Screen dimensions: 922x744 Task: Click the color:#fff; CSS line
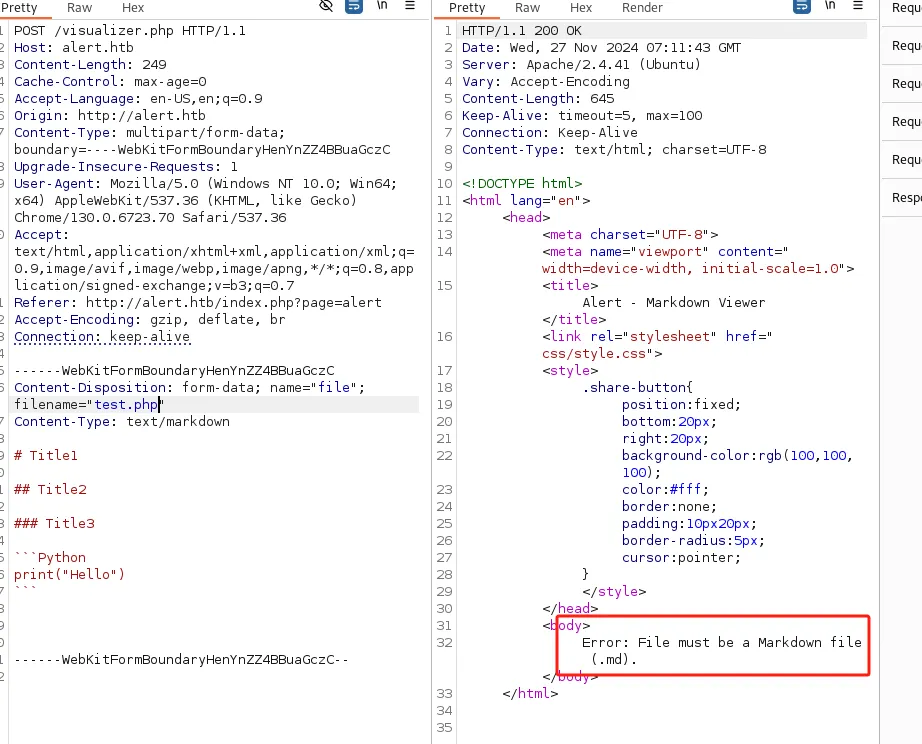point(666,490)
